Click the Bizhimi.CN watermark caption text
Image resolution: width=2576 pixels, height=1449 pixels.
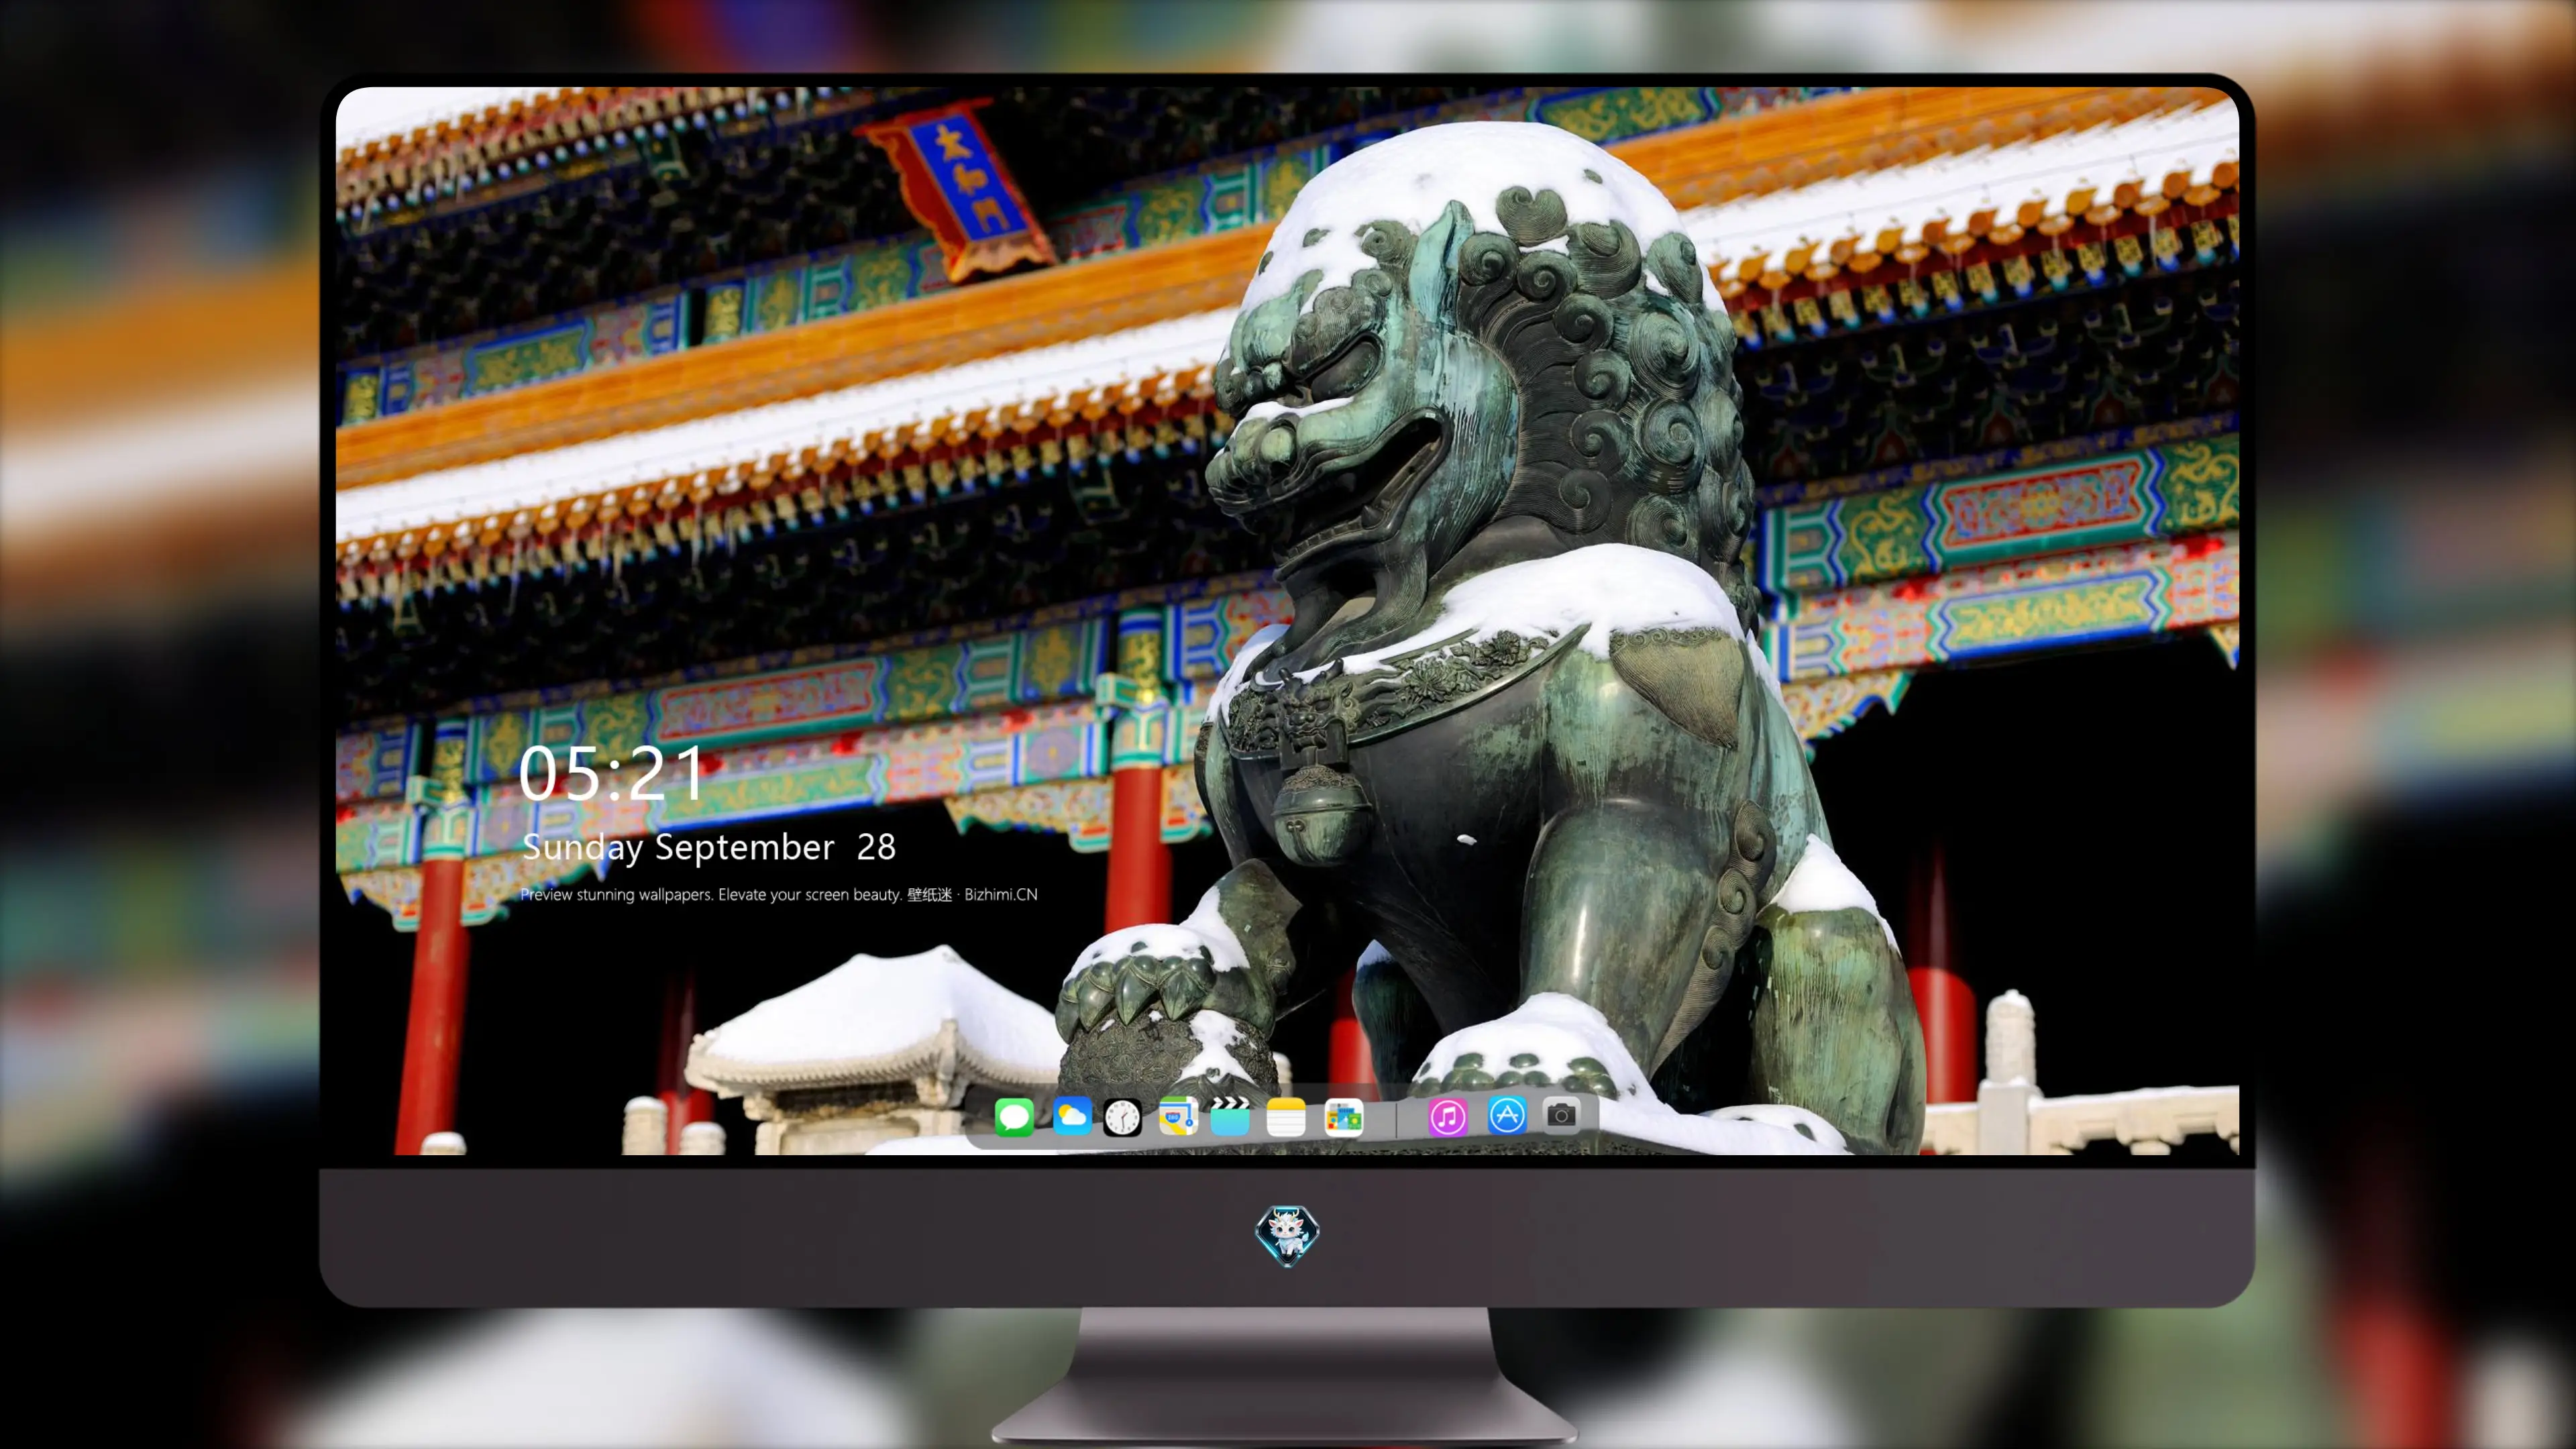coord(779,895)
